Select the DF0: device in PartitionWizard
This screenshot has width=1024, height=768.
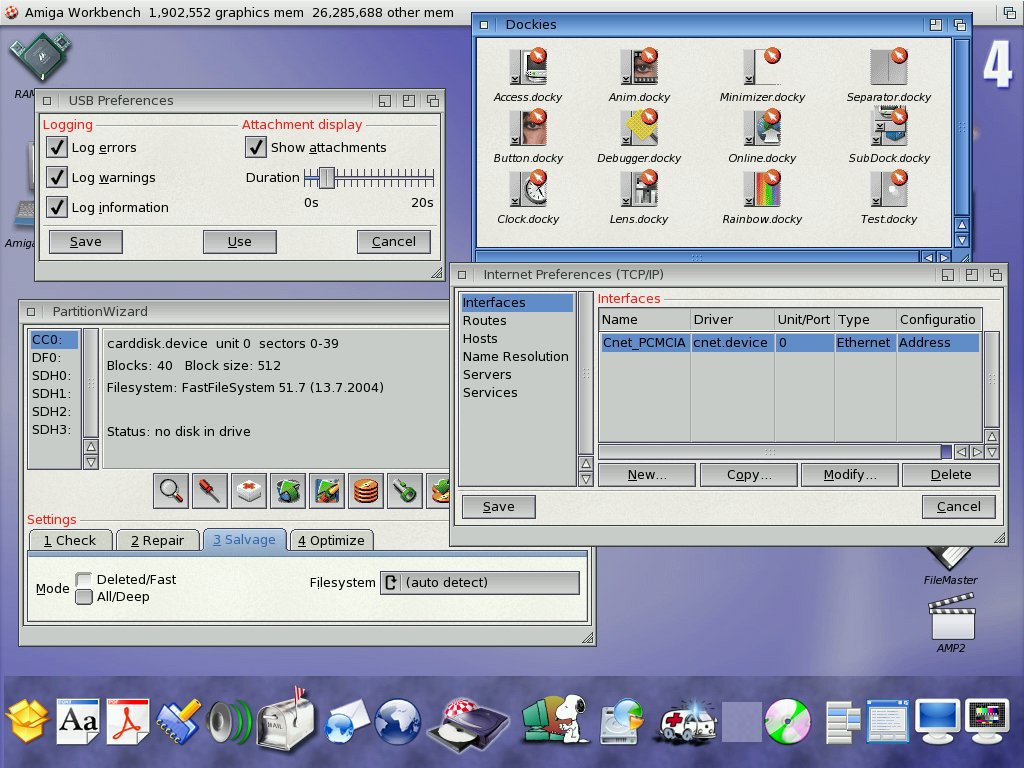point(47,357)
